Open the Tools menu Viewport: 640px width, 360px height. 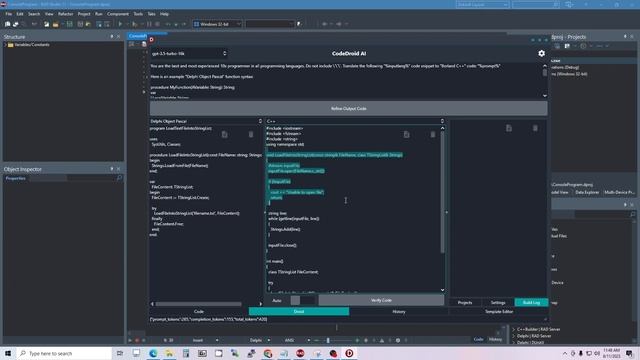click(x=138, y=14)
